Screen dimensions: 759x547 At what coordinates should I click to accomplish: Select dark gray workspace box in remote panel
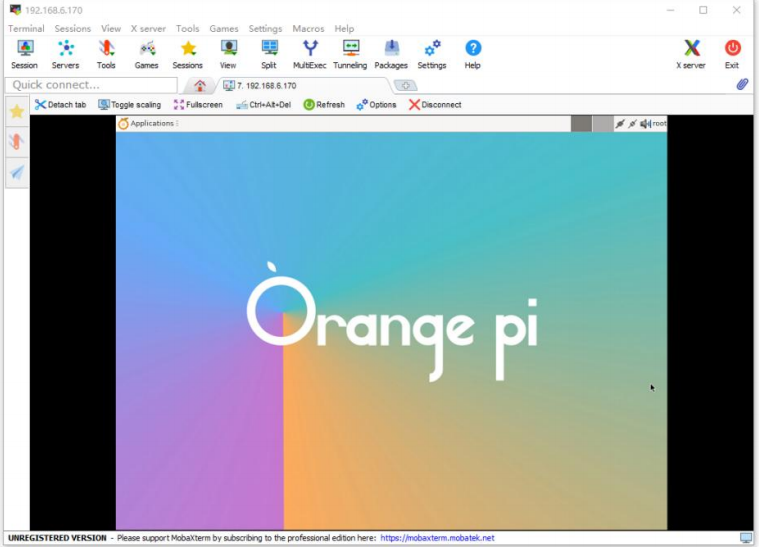coord(581,124)
